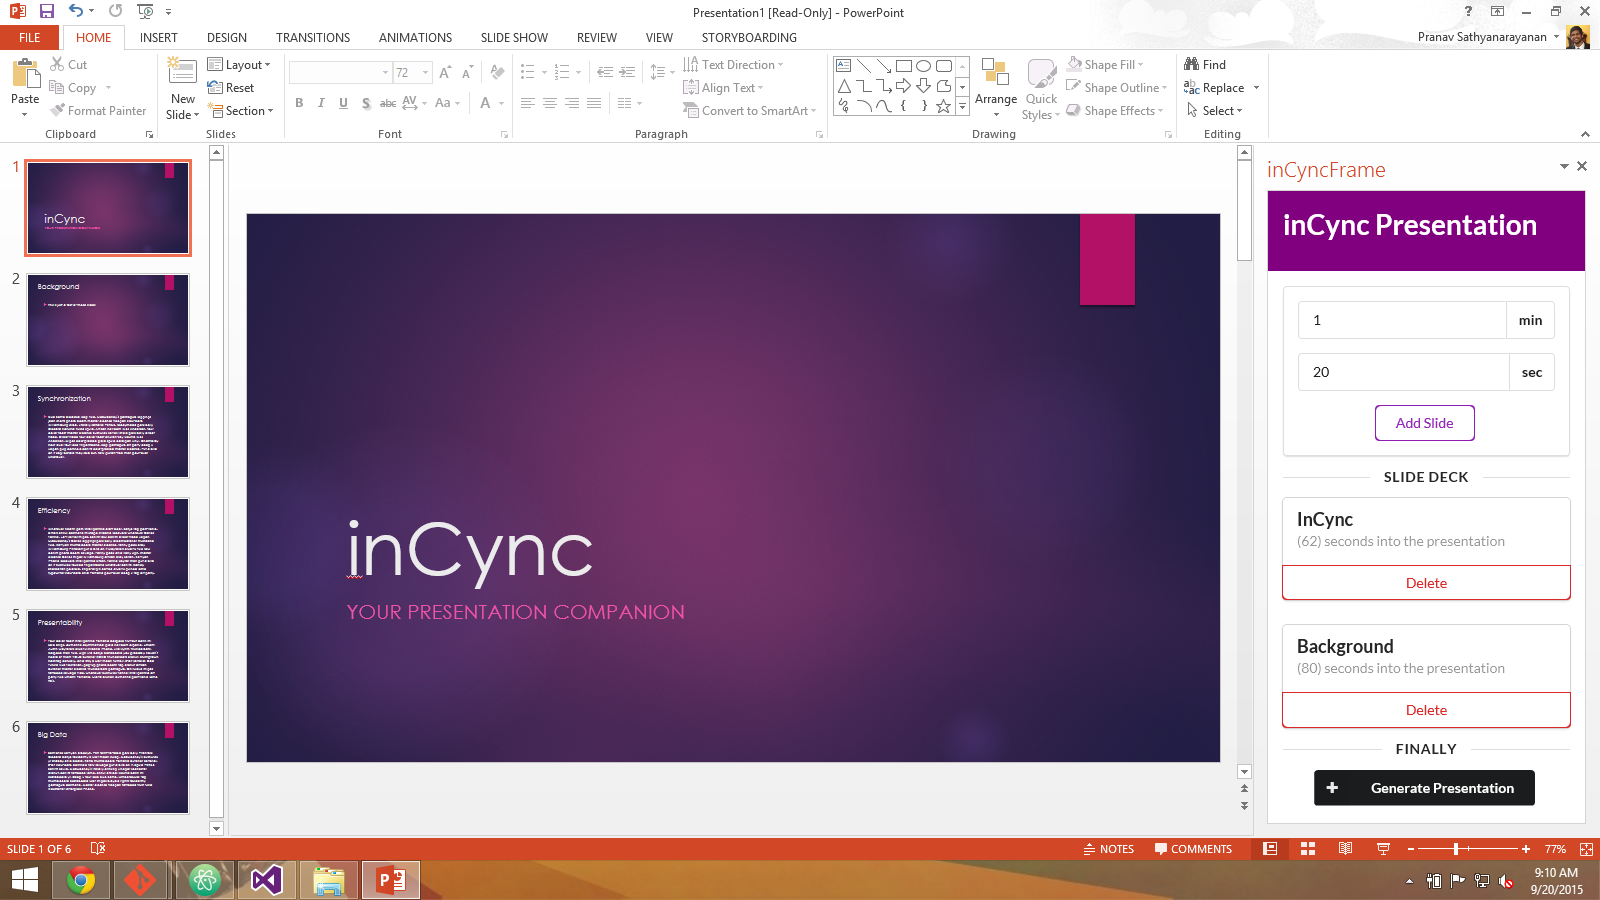Click the Arrange objects icon
The height and width of the screenshot is (900, 1600).
click(995, 73)
